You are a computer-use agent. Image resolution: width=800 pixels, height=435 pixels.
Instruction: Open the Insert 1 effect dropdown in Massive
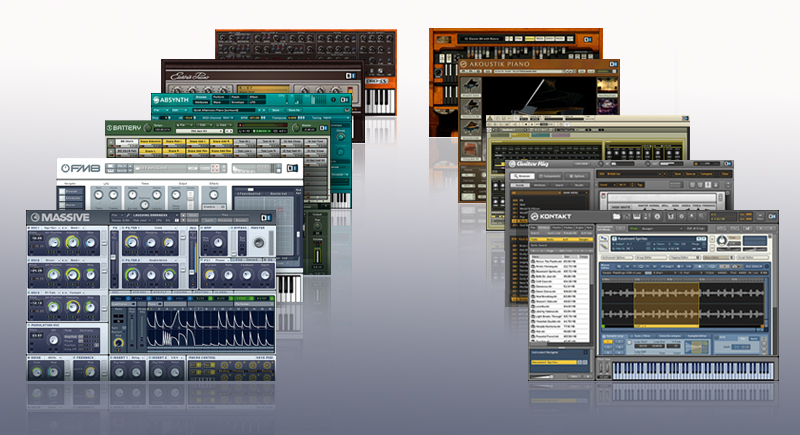[x=137, y=357]
